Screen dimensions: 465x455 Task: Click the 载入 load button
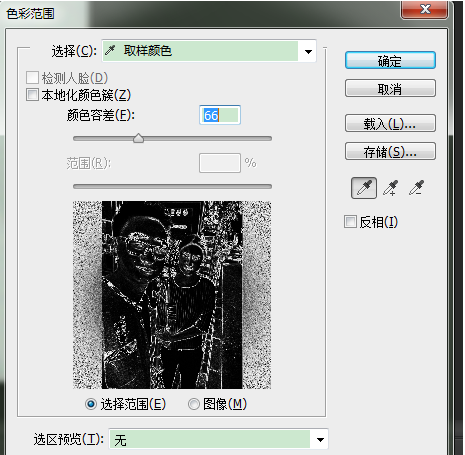point(390,123)
